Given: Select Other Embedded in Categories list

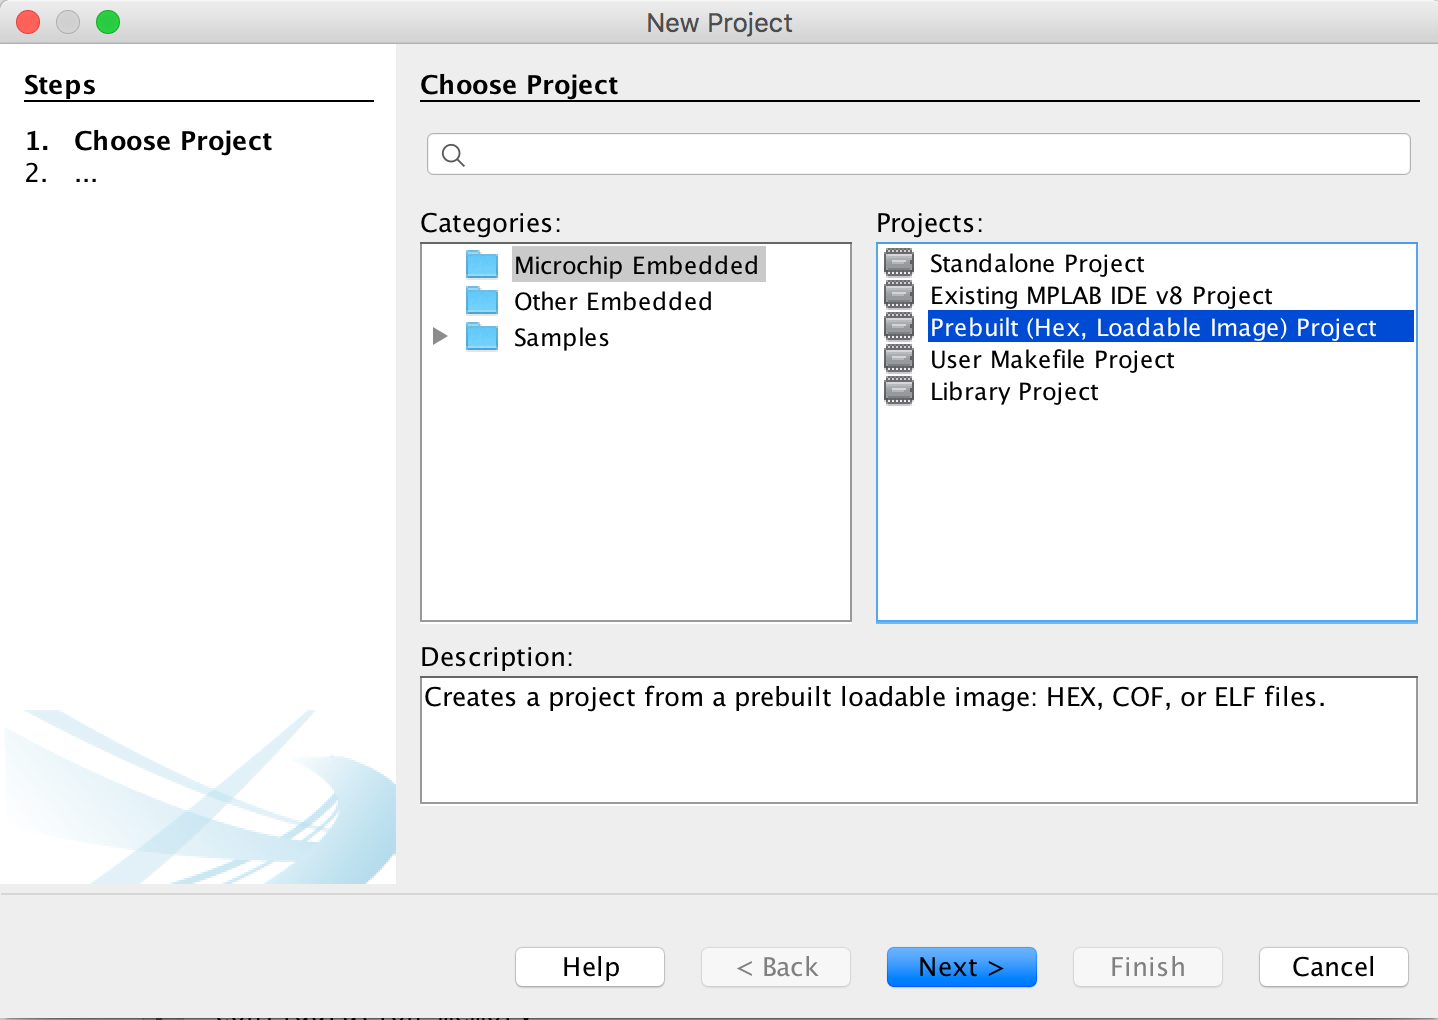Looking at the screenshot, I should [x=613, y=300].
